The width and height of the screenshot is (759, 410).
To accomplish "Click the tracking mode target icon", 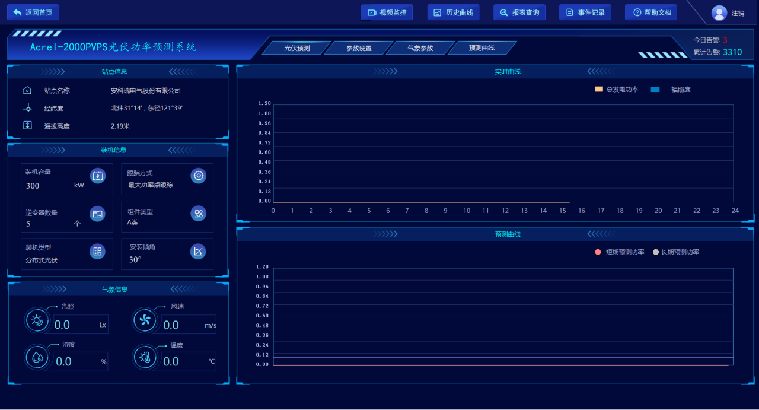I will click(198, 175).
